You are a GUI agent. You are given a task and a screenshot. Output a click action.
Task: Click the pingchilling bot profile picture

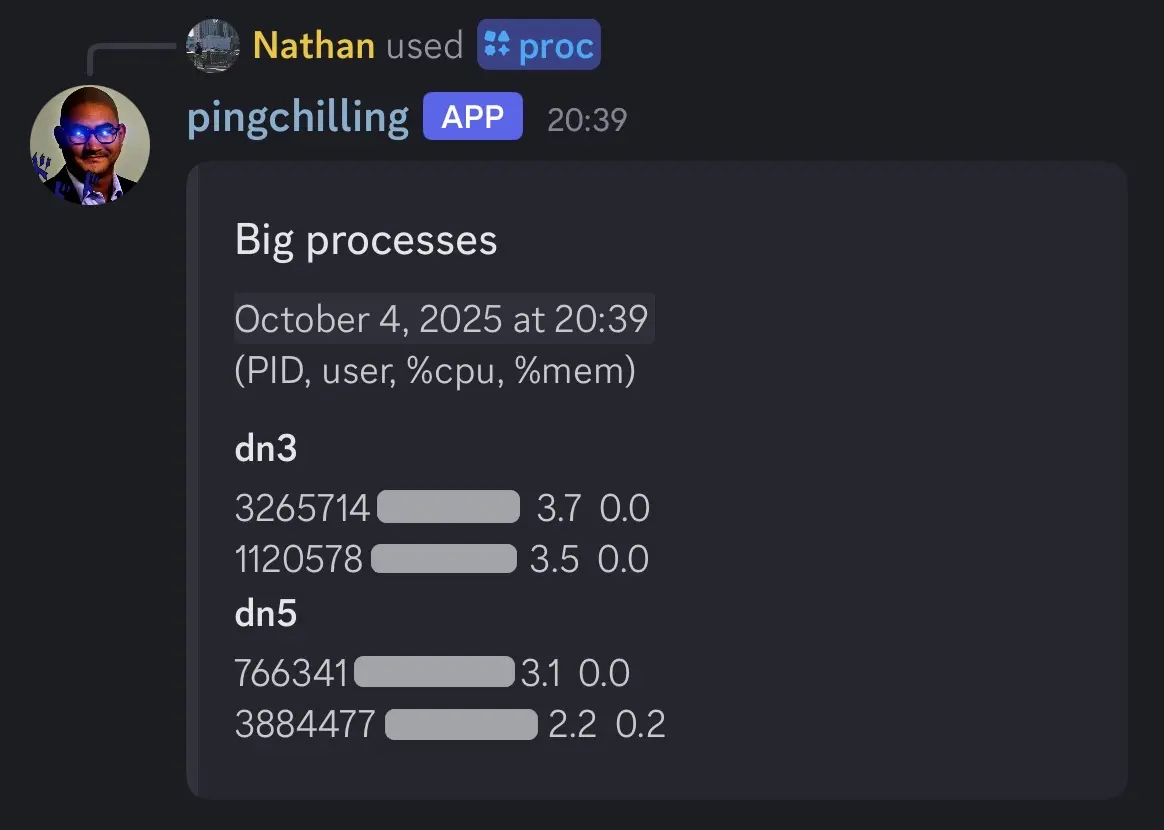(x=90, y=145)
